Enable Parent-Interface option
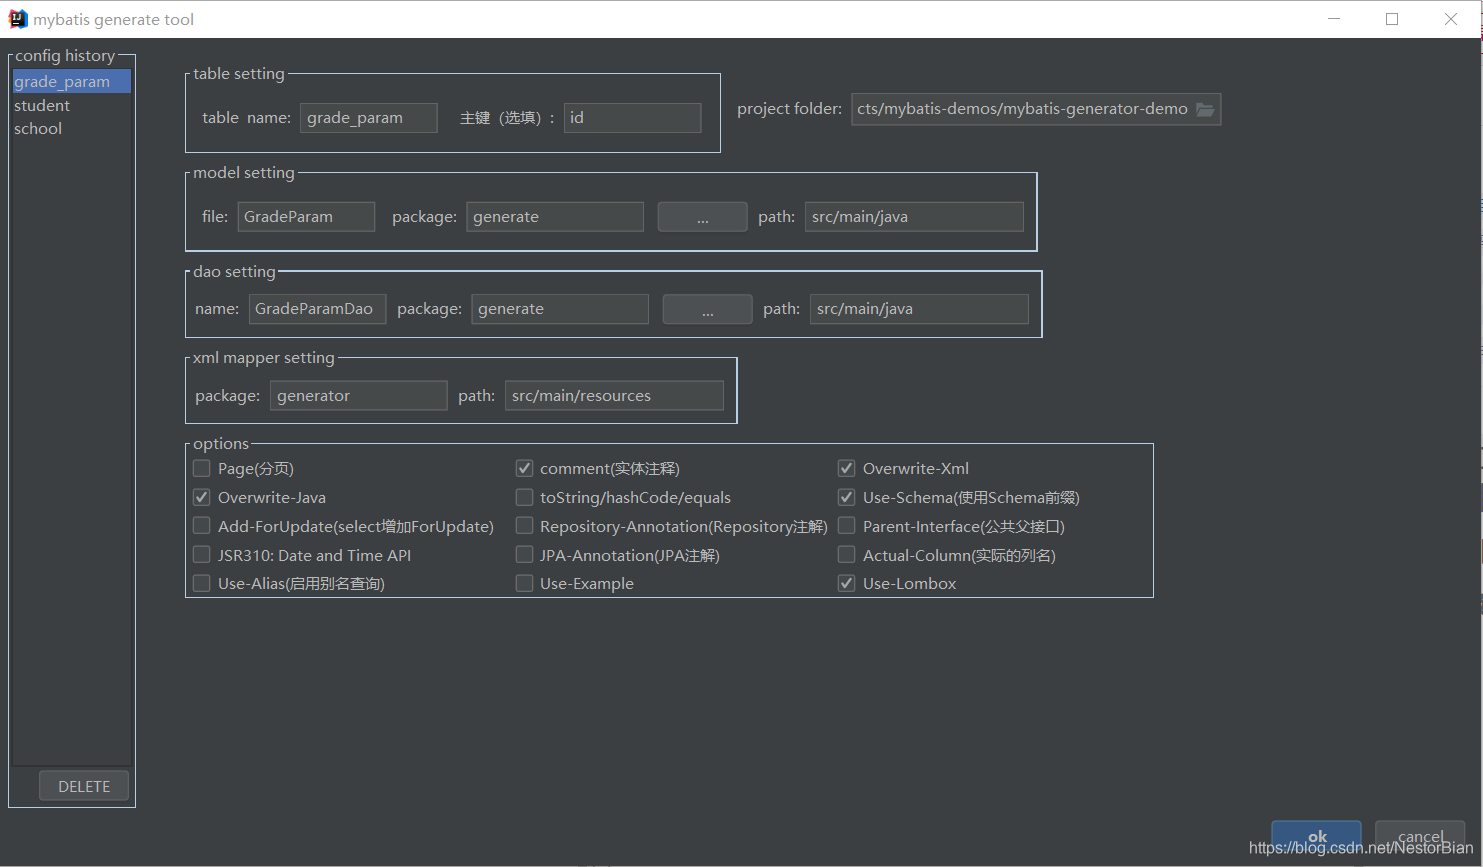Image resolution: width=1483 pixels, height=867 pixels. coord(846,526)
